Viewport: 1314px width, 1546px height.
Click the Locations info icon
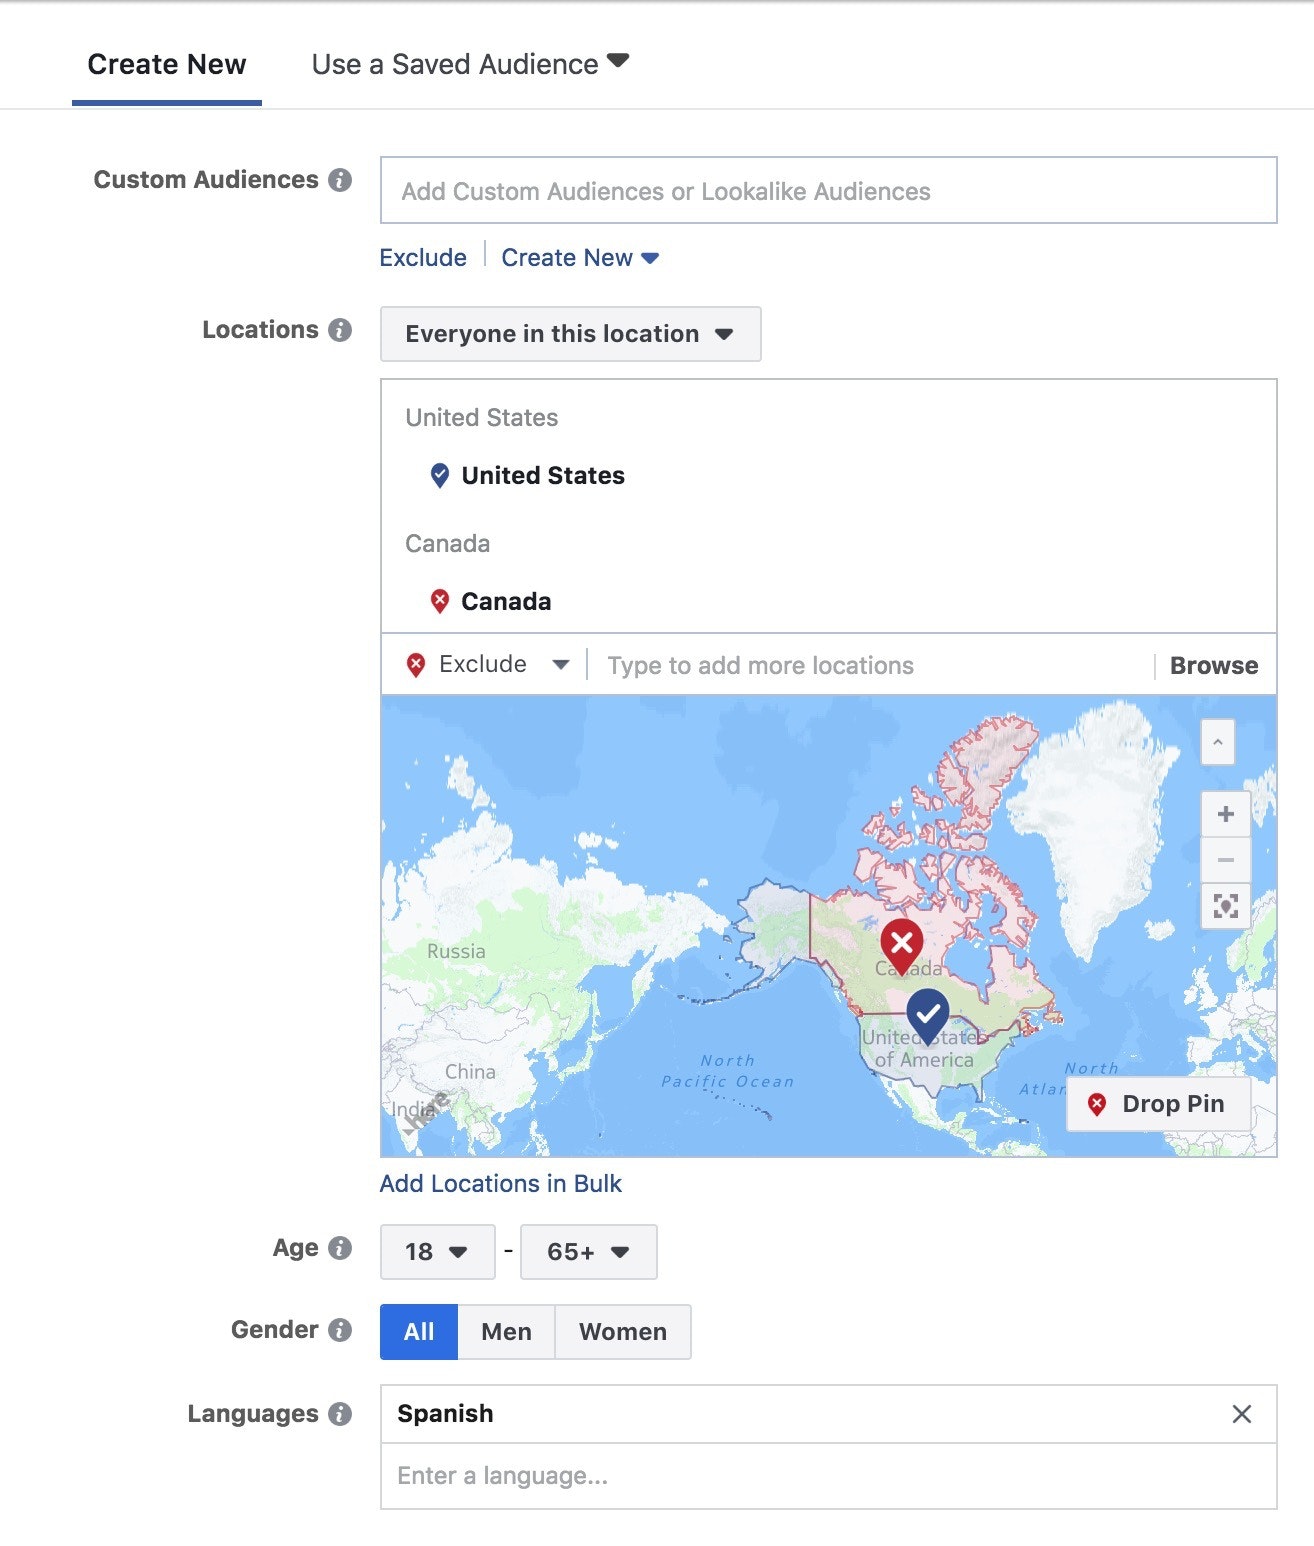point(340,330)
